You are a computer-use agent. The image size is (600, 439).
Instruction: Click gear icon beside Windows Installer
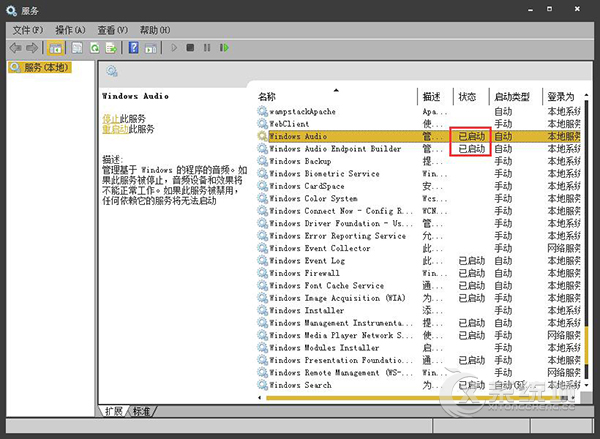[262, 310]
